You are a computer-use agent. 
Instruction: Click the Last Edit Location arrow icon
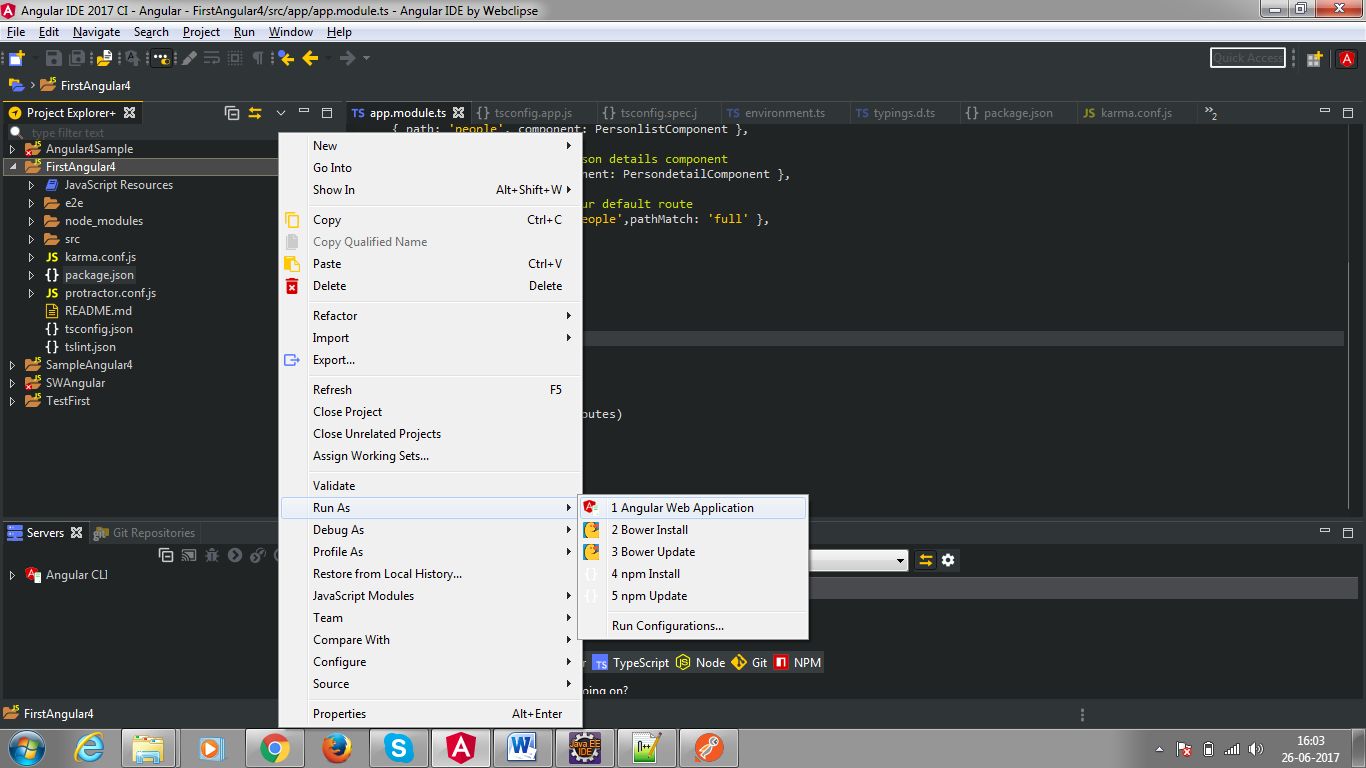pyautogui.click(x=286, y=58)
